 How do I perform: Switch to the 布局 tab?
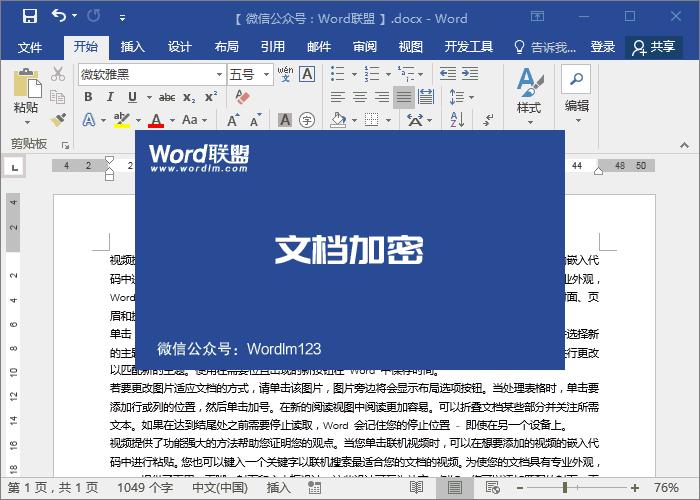226,46
